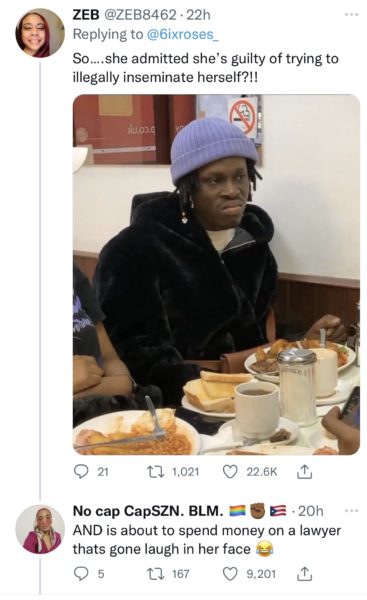Reply to ZEB's tweet via comment icon
Screen dimensions: 367x600
pos(81,472)
